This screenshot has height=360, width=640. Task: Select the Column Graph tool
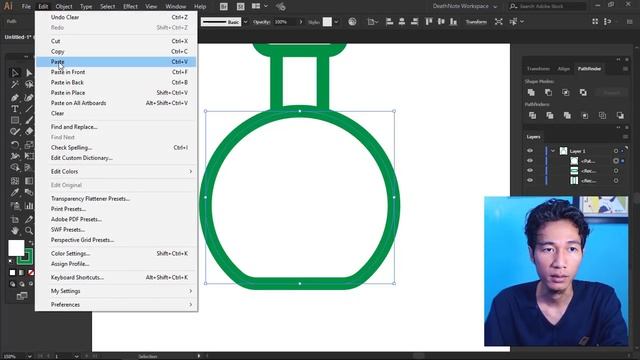pos(29,206)
